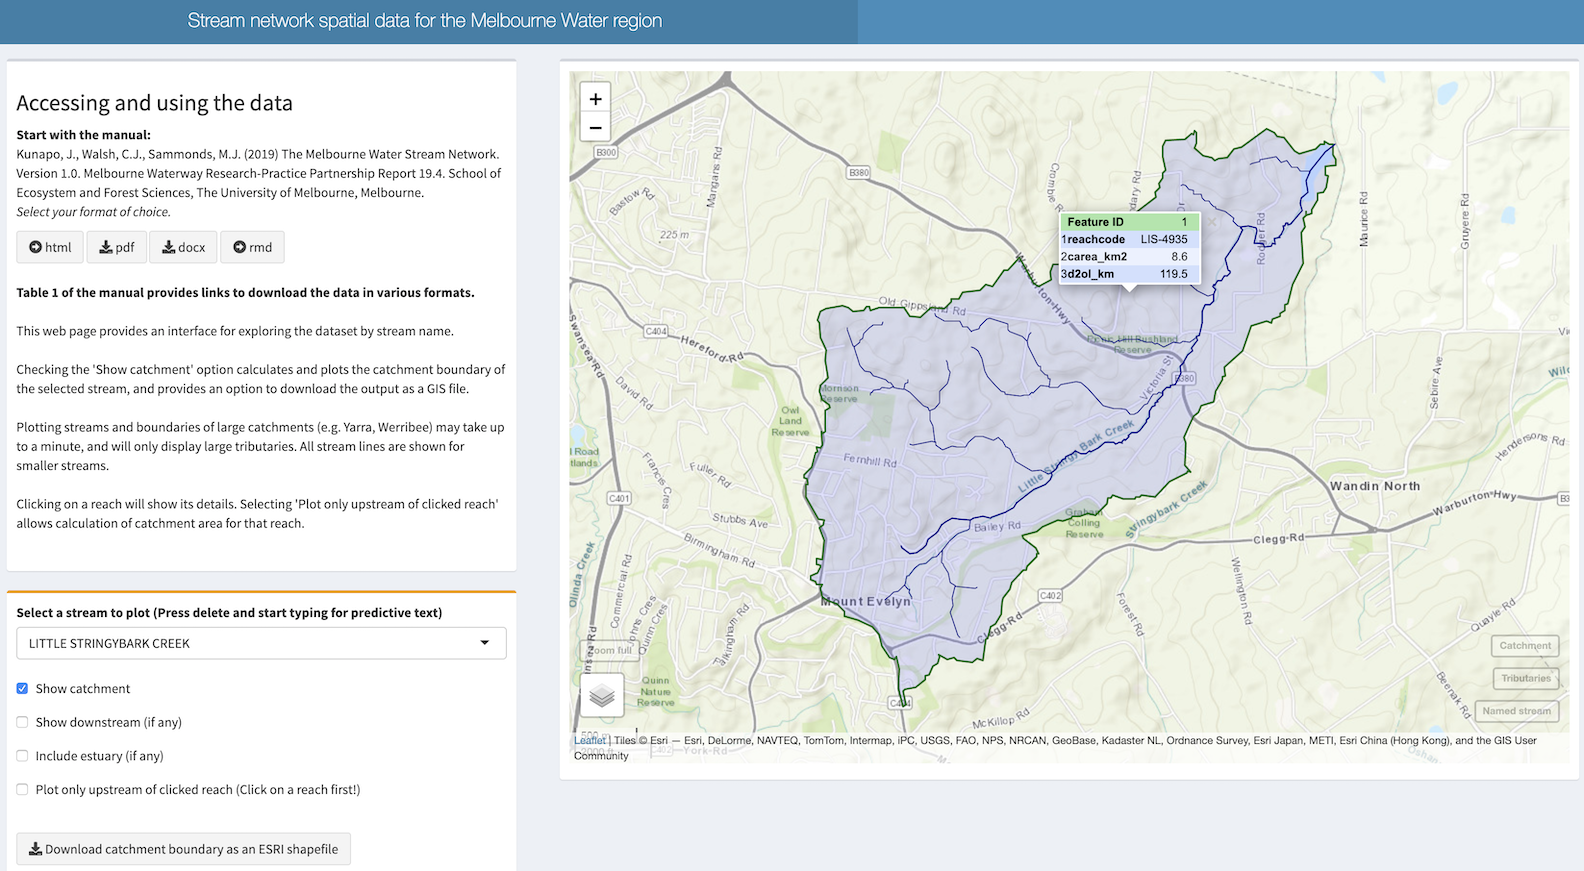This screenshot has width=1584, height=871.
Task: Click the Feature ID popup header
Action: tap(1129, 222)
